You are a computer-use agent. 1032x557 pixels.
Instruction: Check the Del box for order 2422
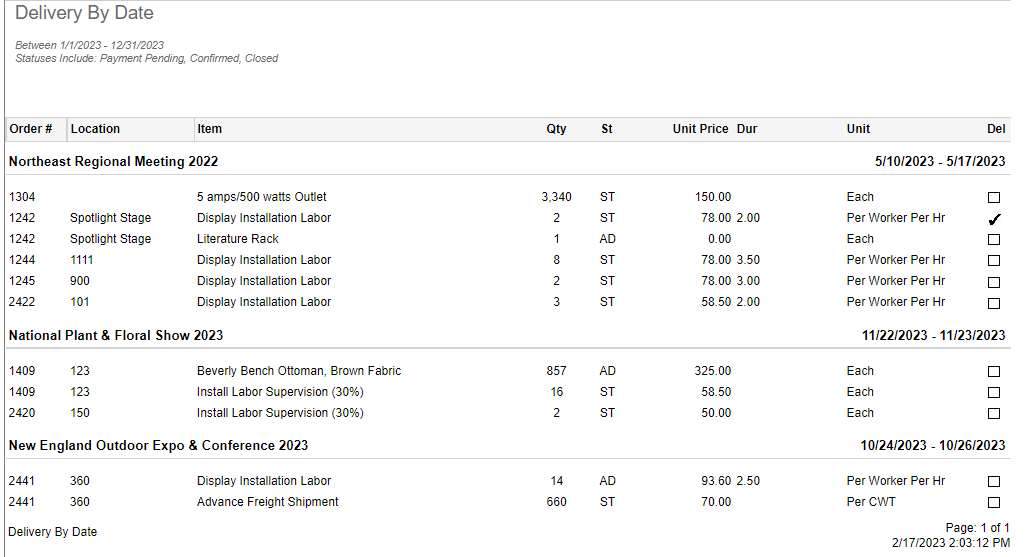point(993,303)
